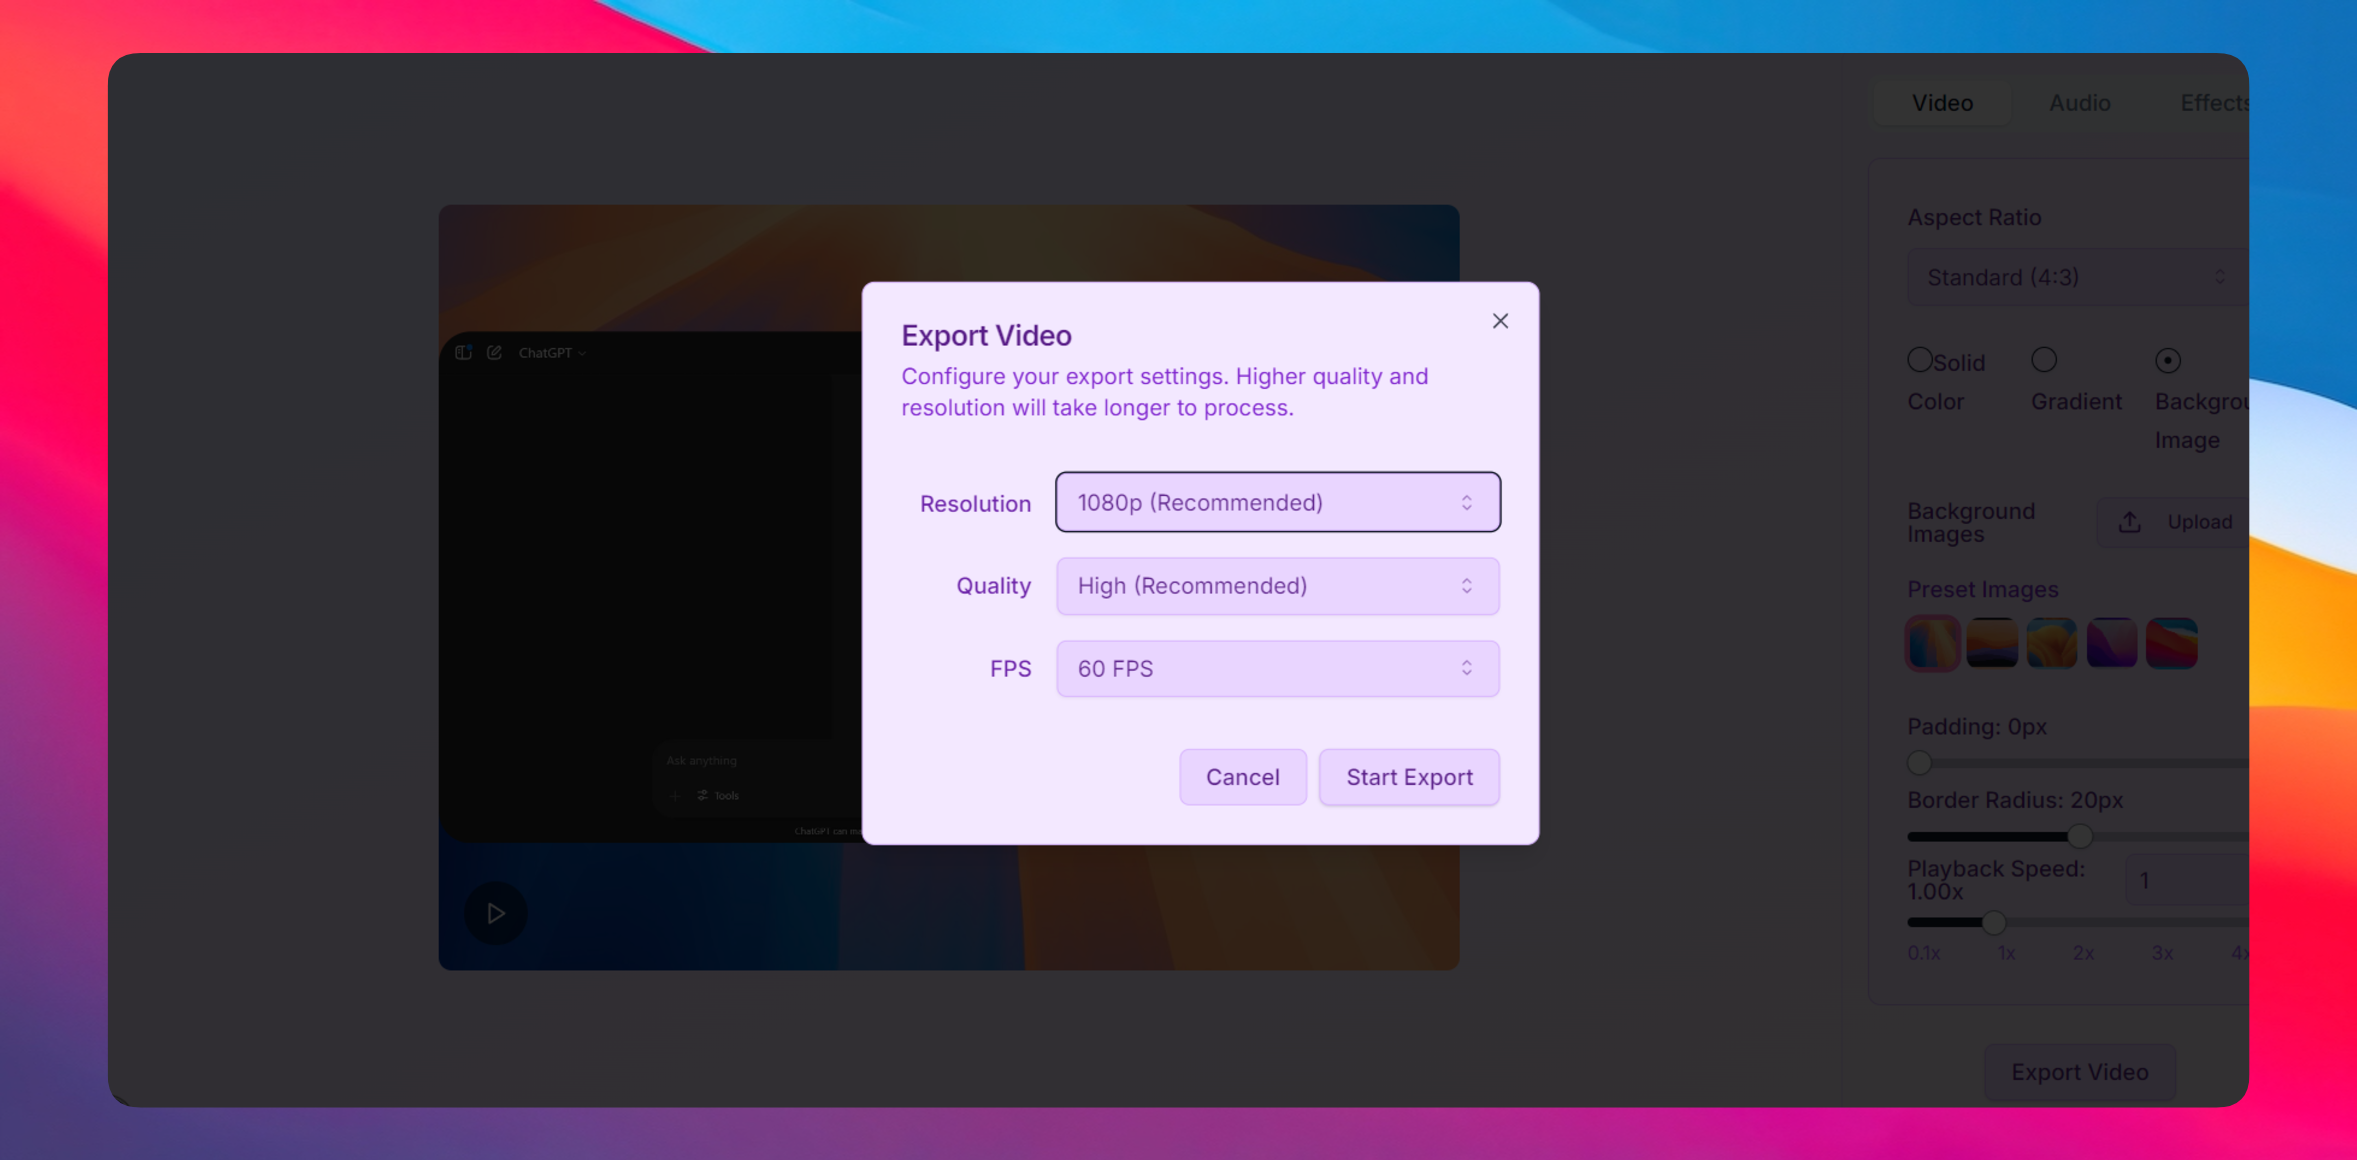Click Start Export button
Screen dimensions: 2357x1160
[x=1409, y=777]
